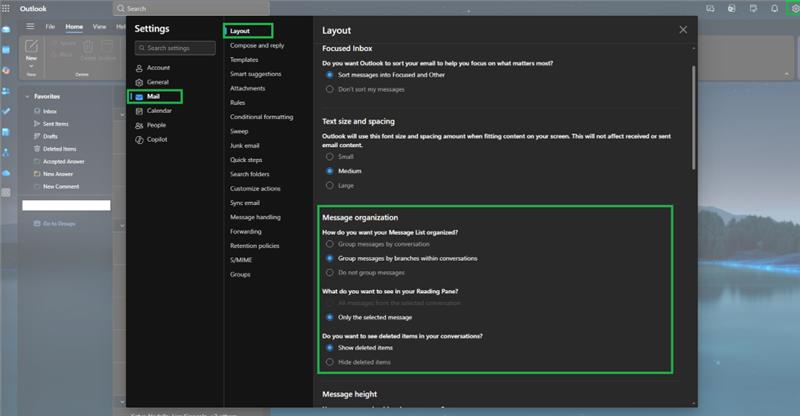Choose Medium text size

(330, 171)
